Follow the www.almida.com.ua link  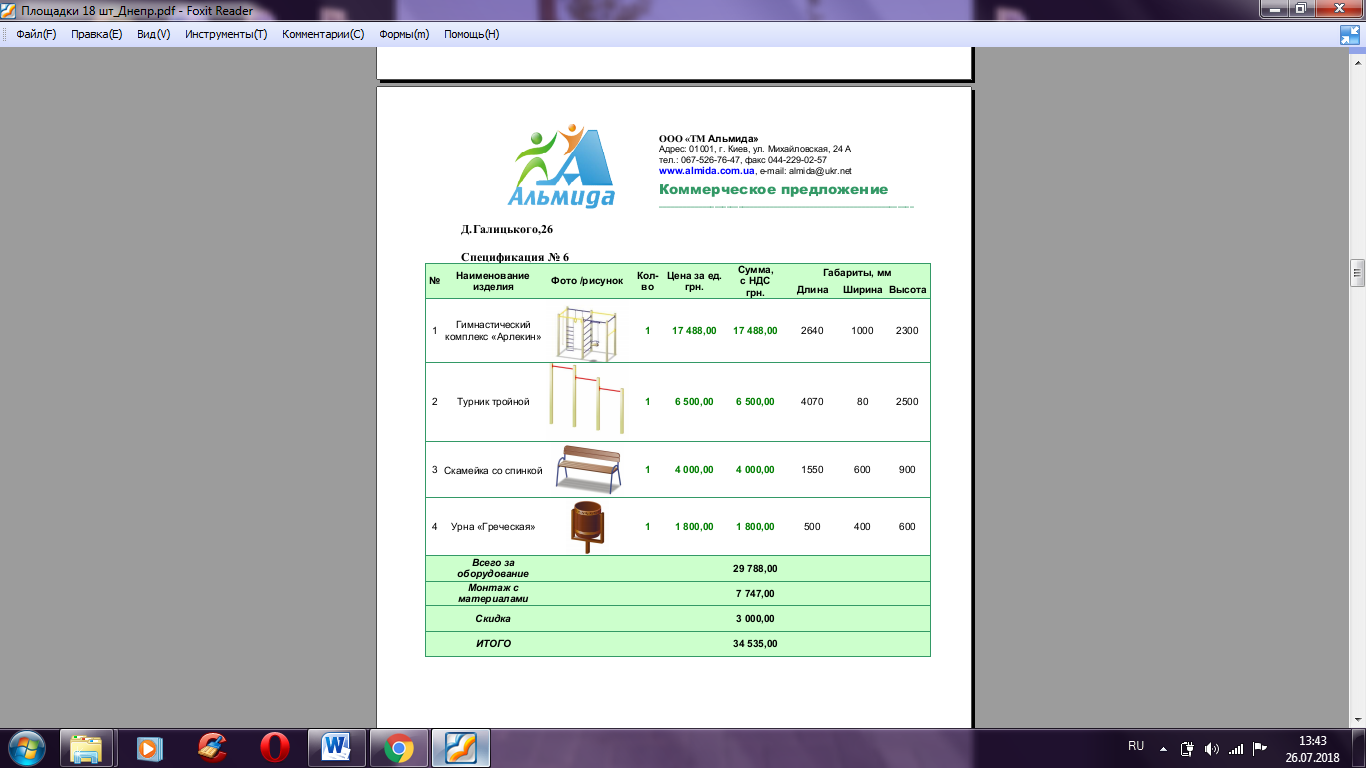click(x=706, y=171)
